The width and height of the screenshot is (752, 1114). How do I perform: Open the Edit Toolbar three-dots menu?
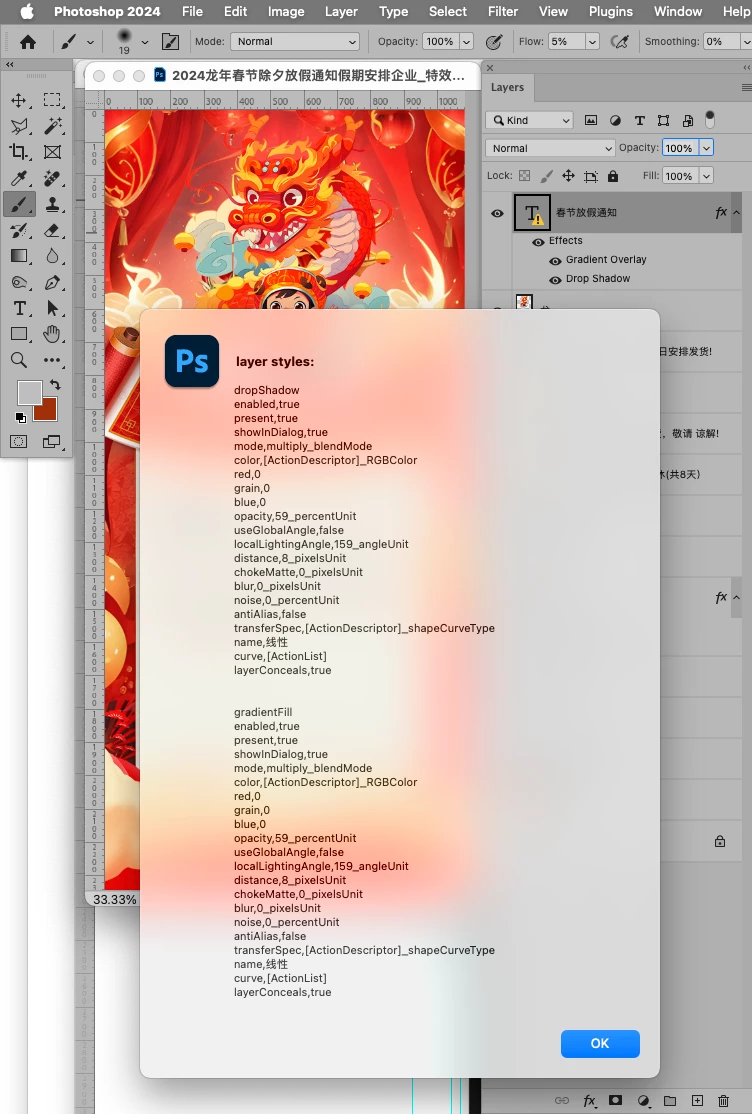(52, 360)
